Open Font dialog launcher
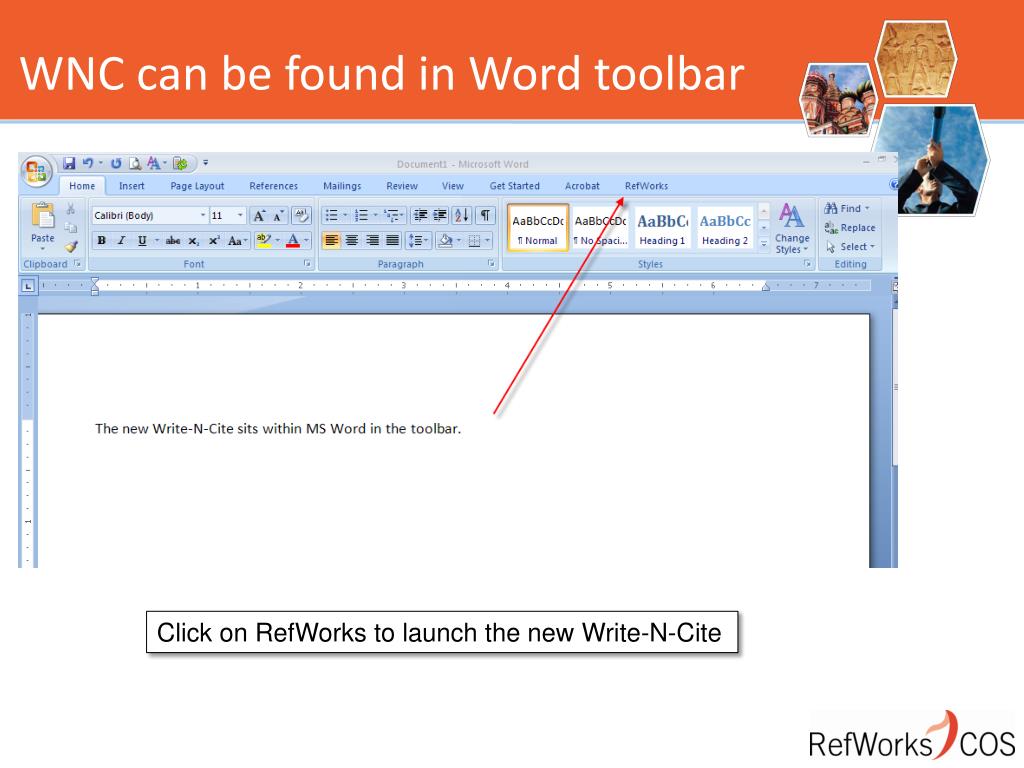This screenshot has height=768, width=1024. coord(307,264)
